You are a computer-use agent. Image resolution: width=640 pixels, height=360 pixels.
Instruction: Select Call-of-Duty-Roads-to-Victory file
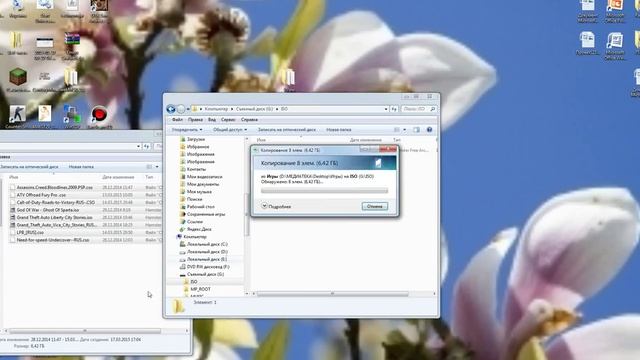point(56,202)
